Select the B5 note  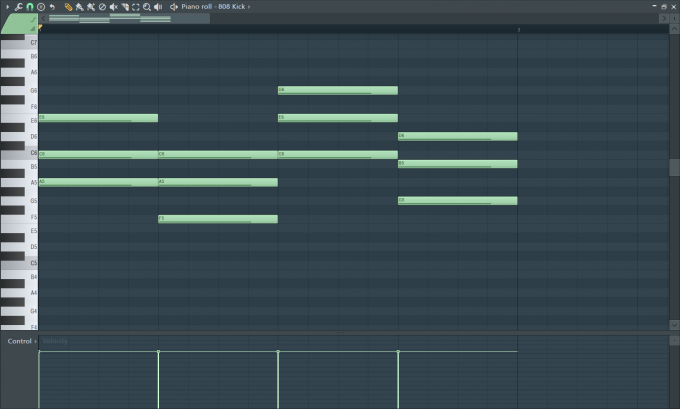(x=458, y=164)
